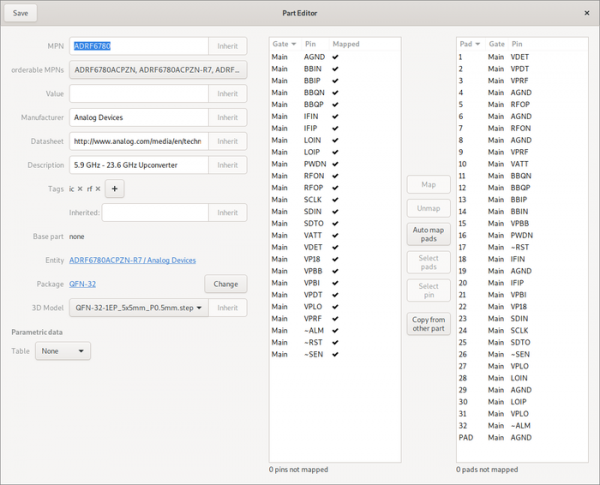Add a new tag with plus button
The height and width of the screenshot is (485, 600).
point(114,188)
